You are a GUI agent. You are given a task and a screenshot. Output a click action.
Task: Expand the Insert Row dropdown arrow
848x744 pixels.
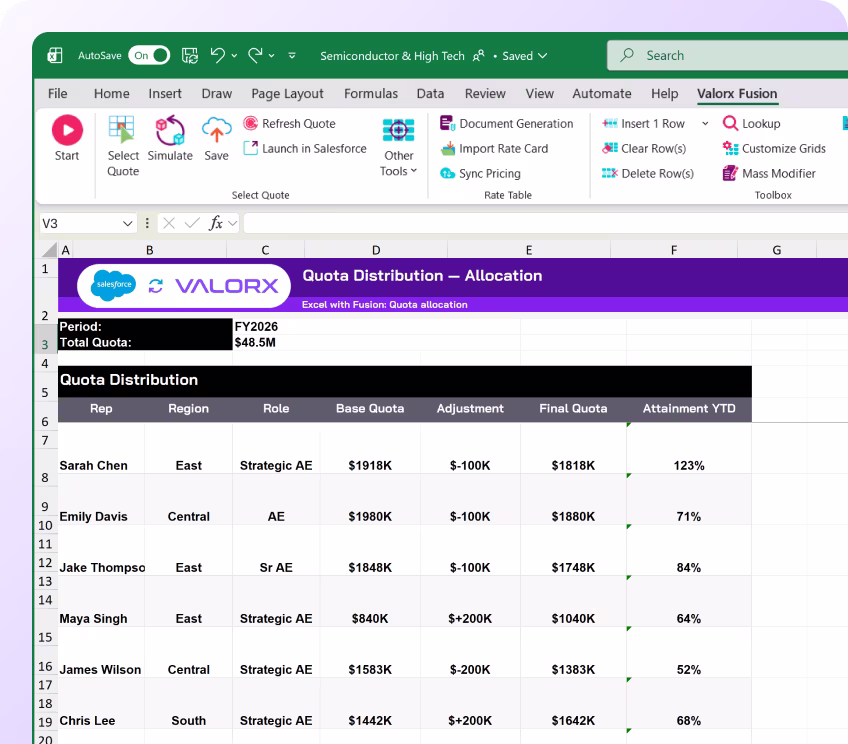[x=705, y=123]
